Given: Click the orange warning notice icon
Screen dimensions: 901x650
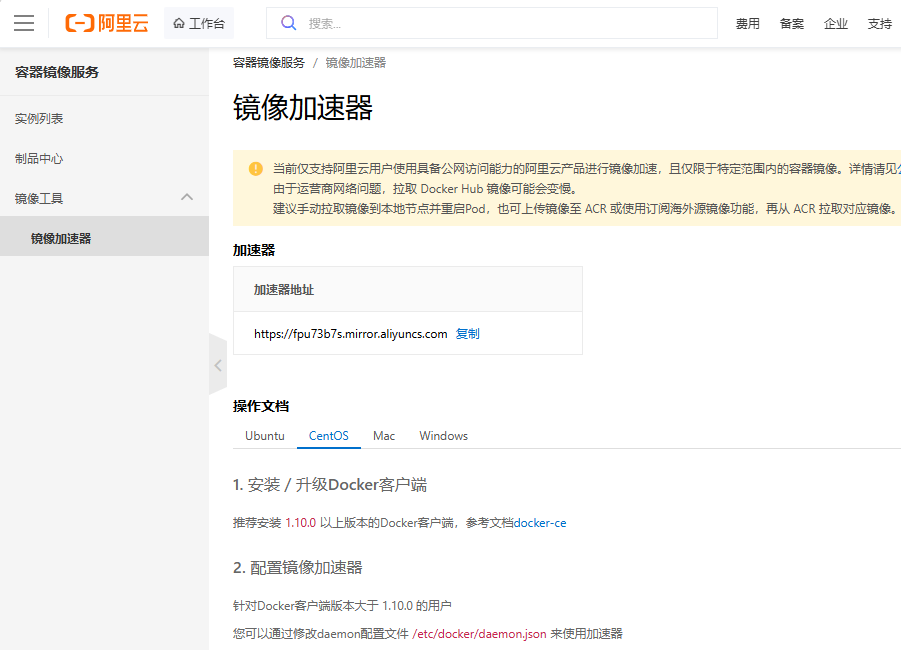Looking at the screenshot, I should [256, 168].
